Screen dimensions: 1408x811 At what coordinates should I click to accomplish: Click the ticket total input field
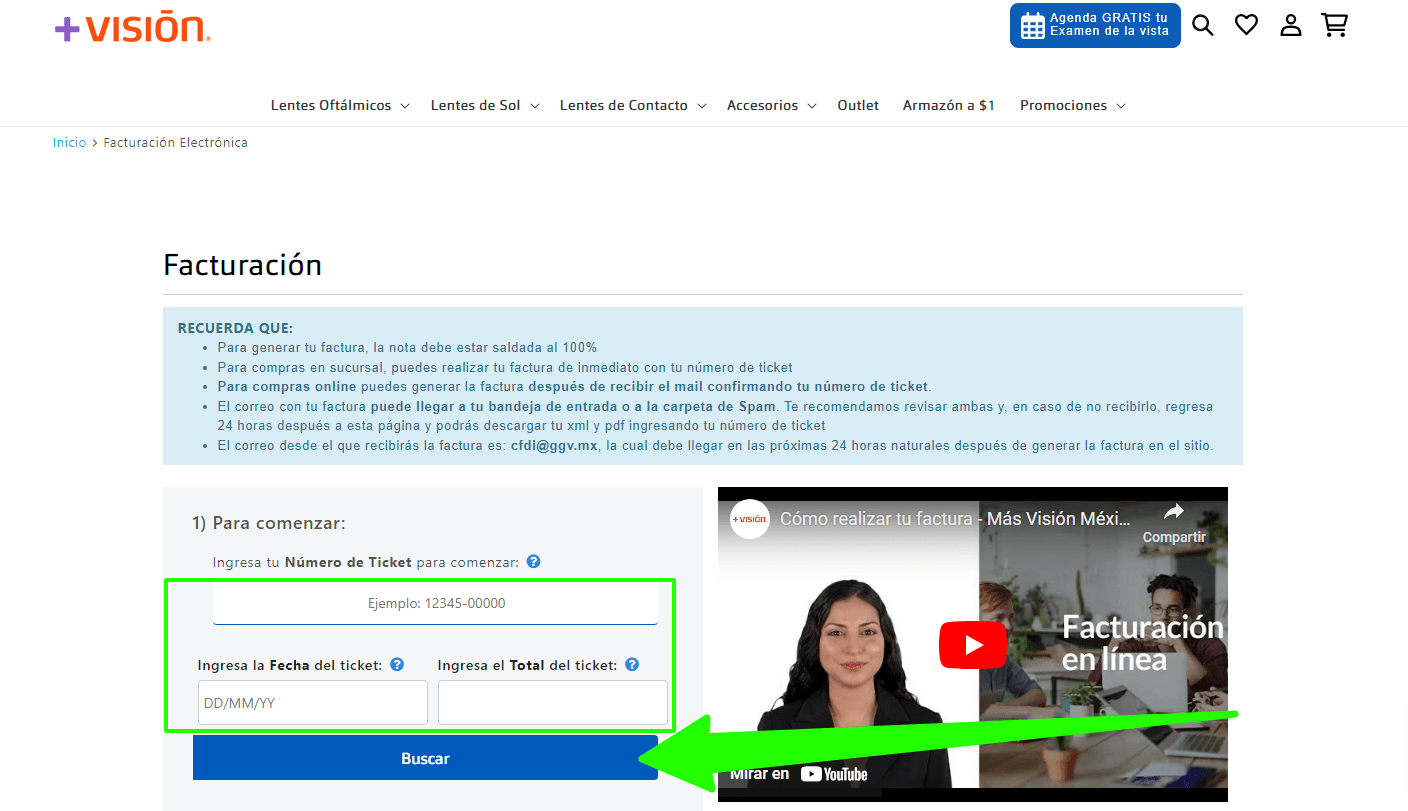pyautogui.click(x=553, y=703)
